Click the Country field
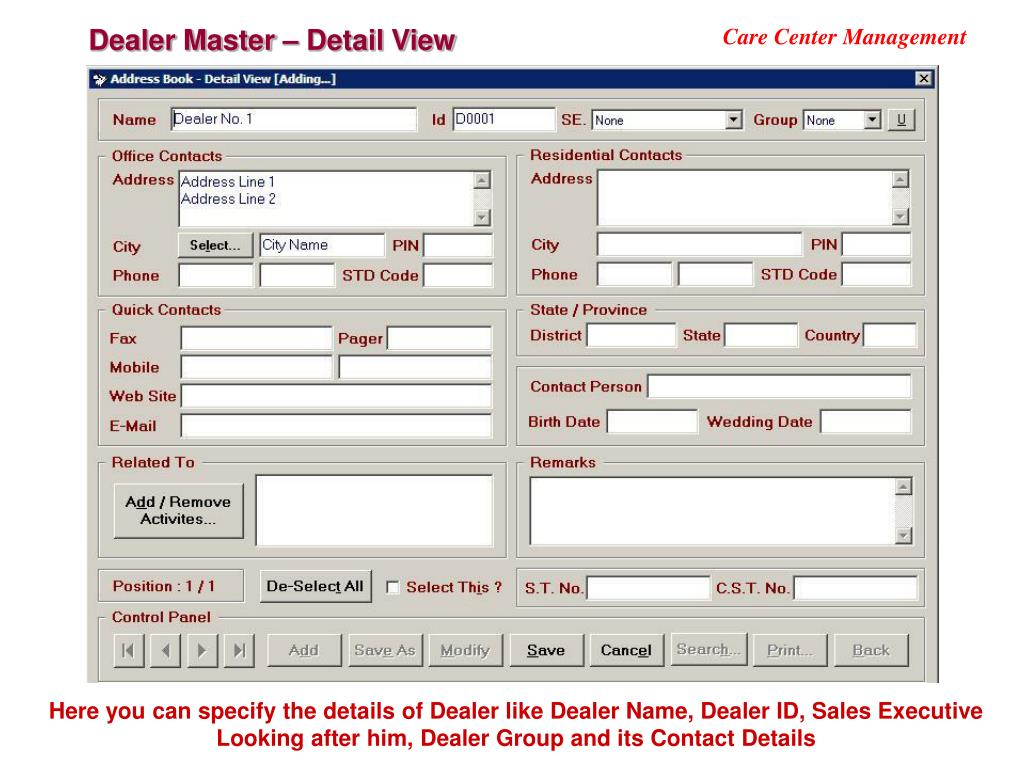Viewport: 1024px width, 768px height. 889,335
